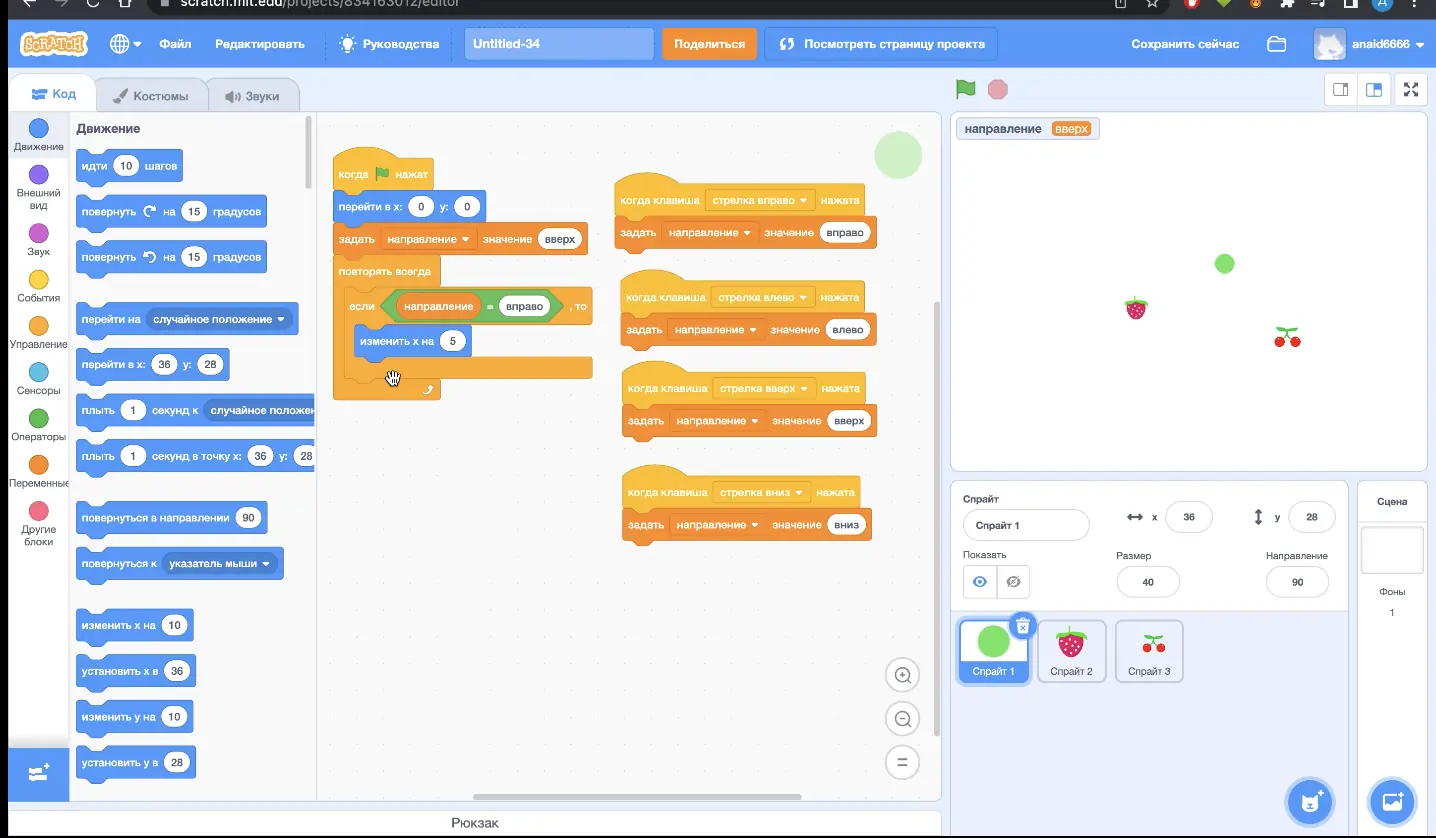1436x838 pixels.
Task: Enter full screen stage mode
Action: [x=1411, y=89]
